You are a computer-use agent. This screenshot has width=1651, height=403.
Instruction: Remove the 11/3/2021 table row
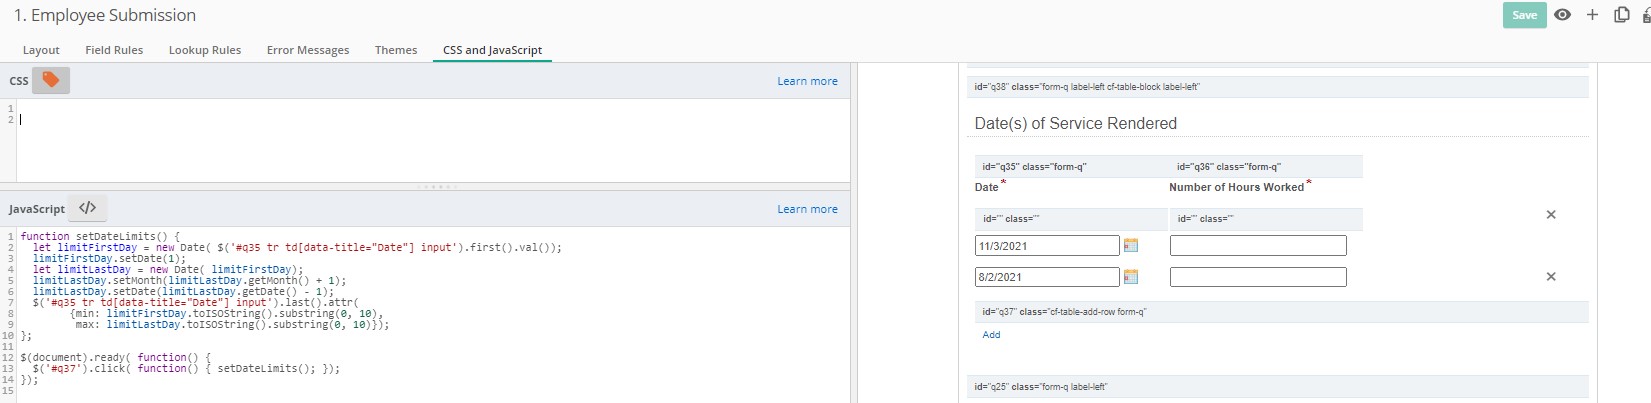point(1551,215)
